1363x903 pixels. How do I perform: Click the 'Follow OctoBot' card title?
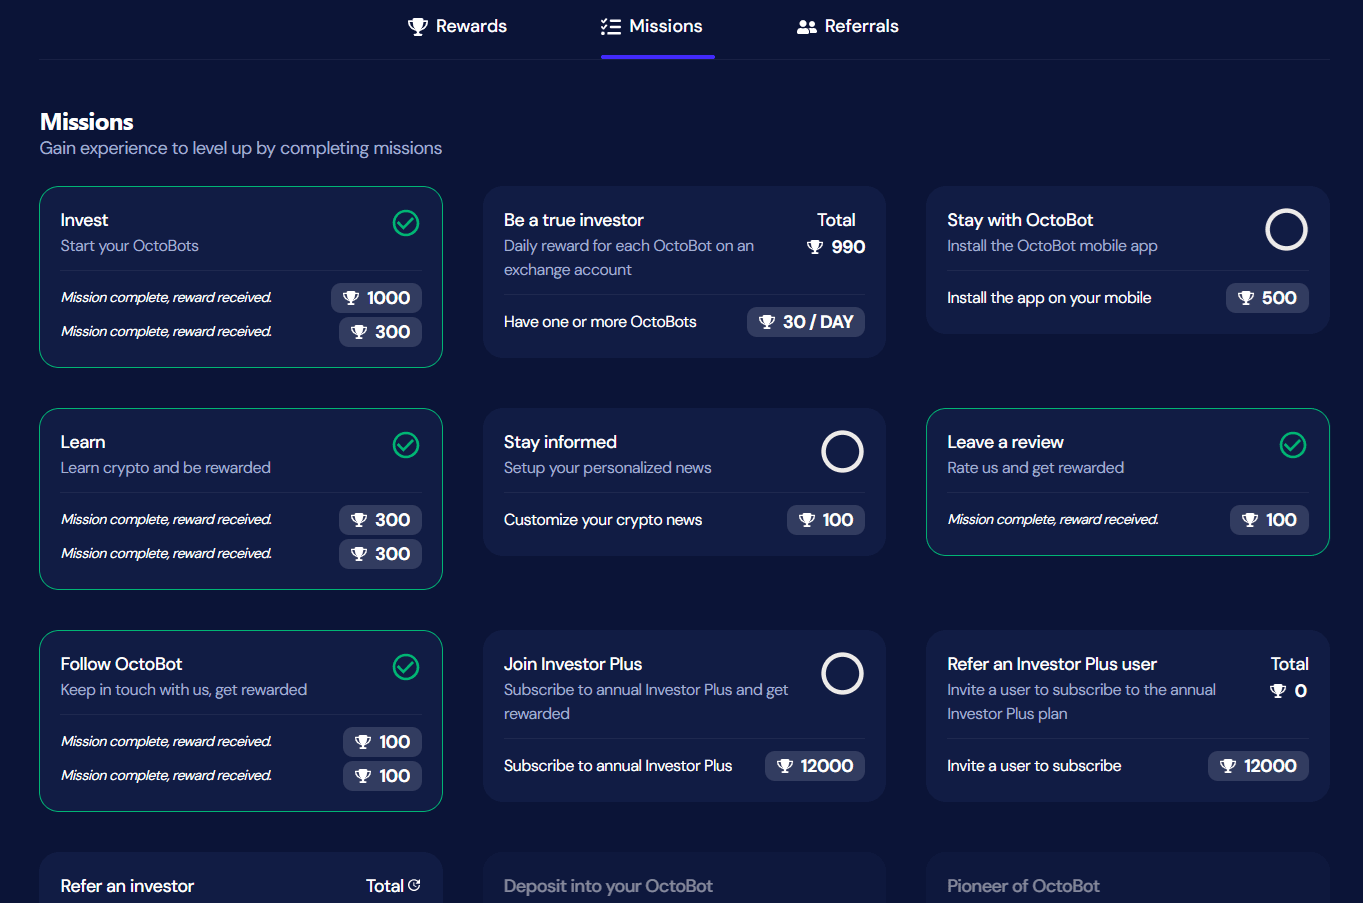(121, 664)
